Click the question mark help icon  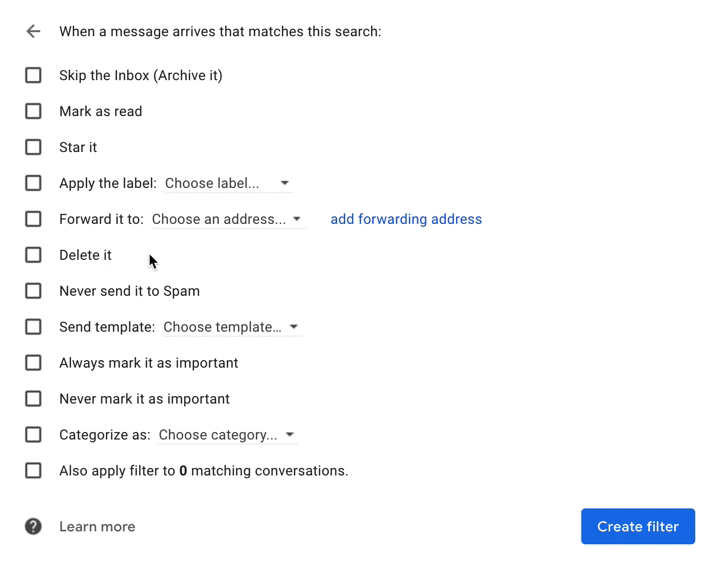coord(33,526)
